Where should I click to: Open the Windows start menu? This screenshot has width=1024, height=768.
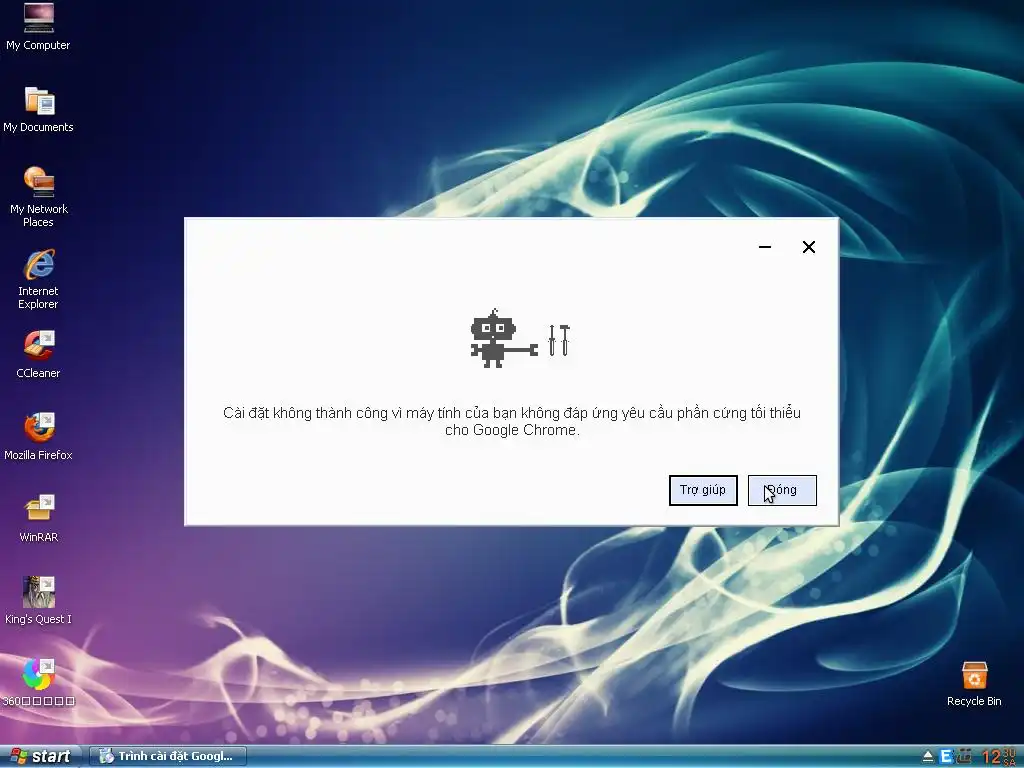click(40, 756)
